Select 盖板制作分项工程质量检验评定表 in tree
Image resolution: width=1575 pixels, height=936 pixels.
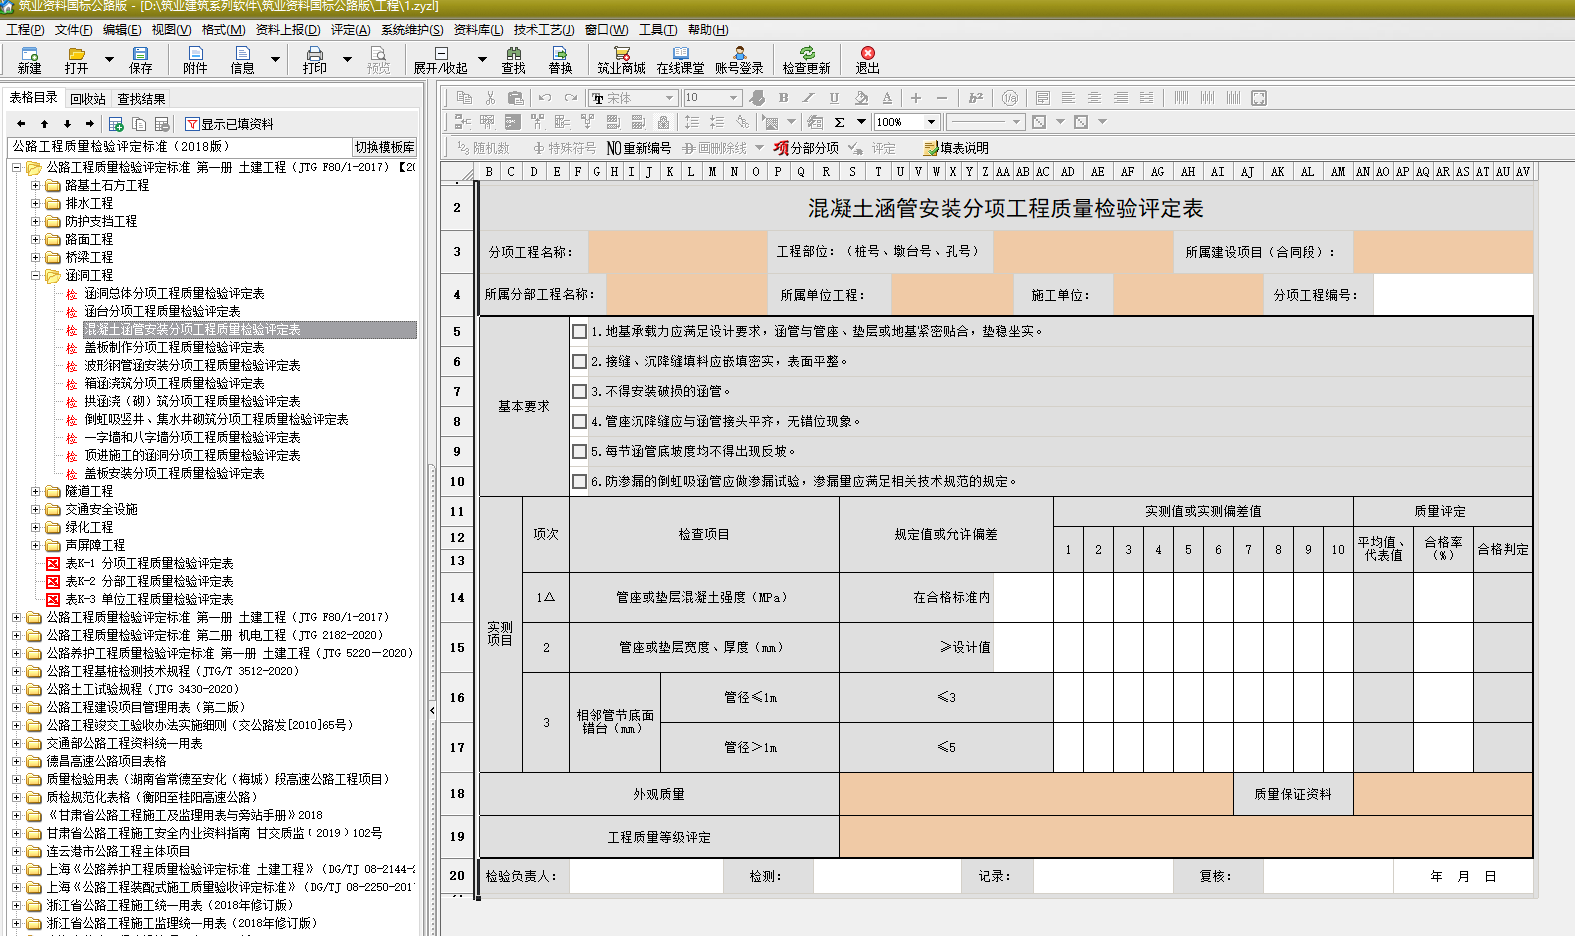tap(175, 347)
